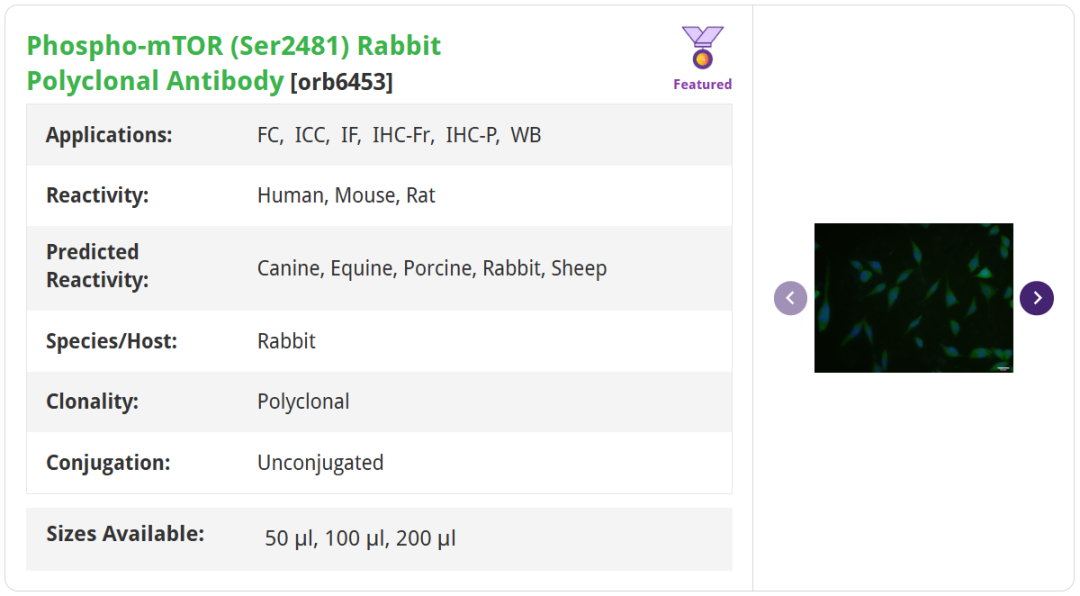This screenshot has height=596, width=1080.
Task: Click the FC, ICC, IF applications value
Action: 399,135
